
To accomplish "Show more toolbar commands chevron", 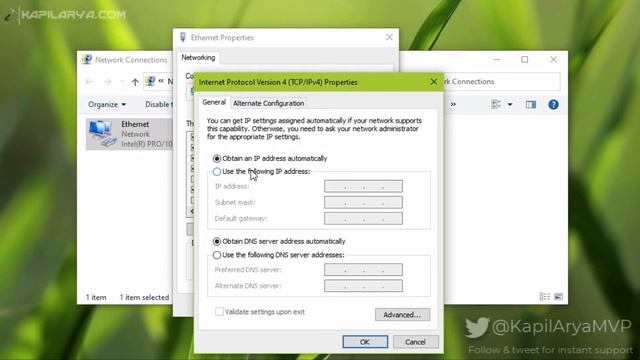I will (453, 104).
